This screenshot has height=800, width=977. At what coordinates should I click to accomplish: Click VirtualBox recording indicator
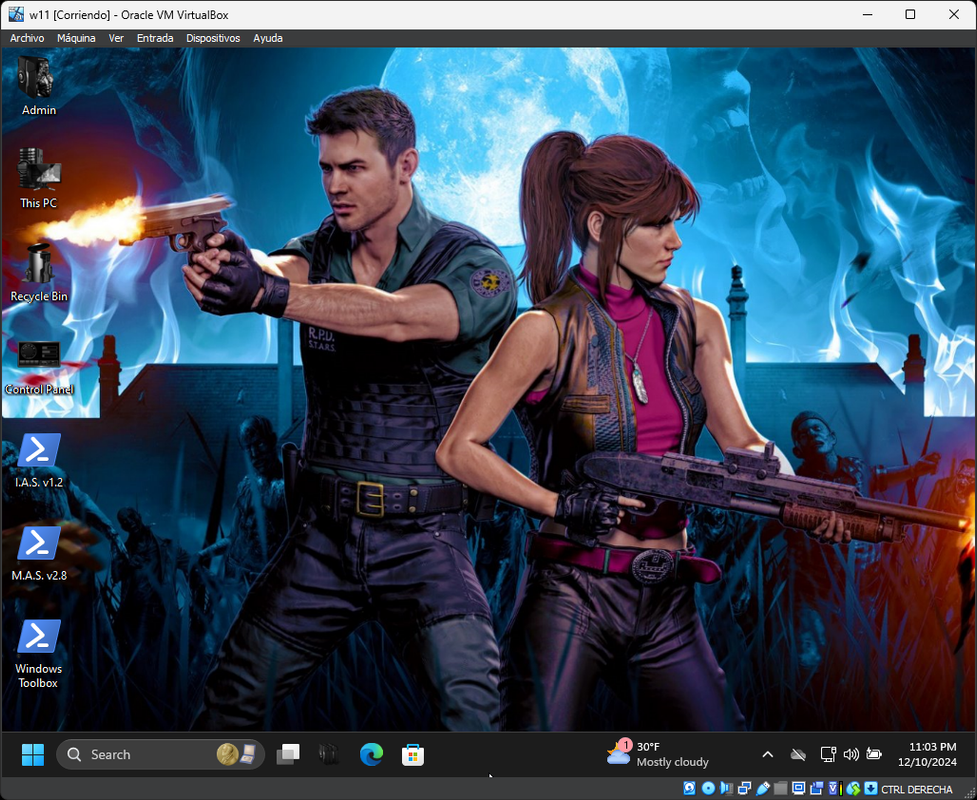817,788
